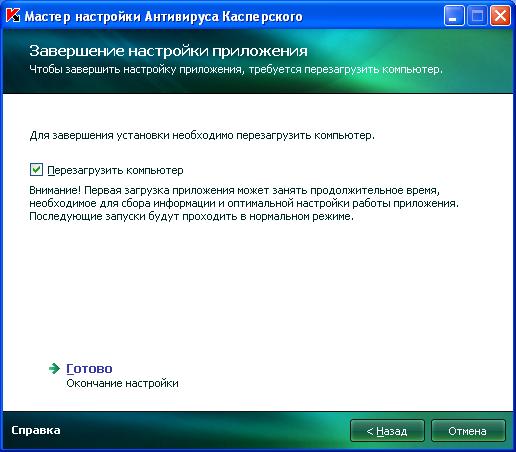This screenshot has height=452, width=516.
Task: Minimize the Kaspersky setup wizard window
Action: point(453,16)
